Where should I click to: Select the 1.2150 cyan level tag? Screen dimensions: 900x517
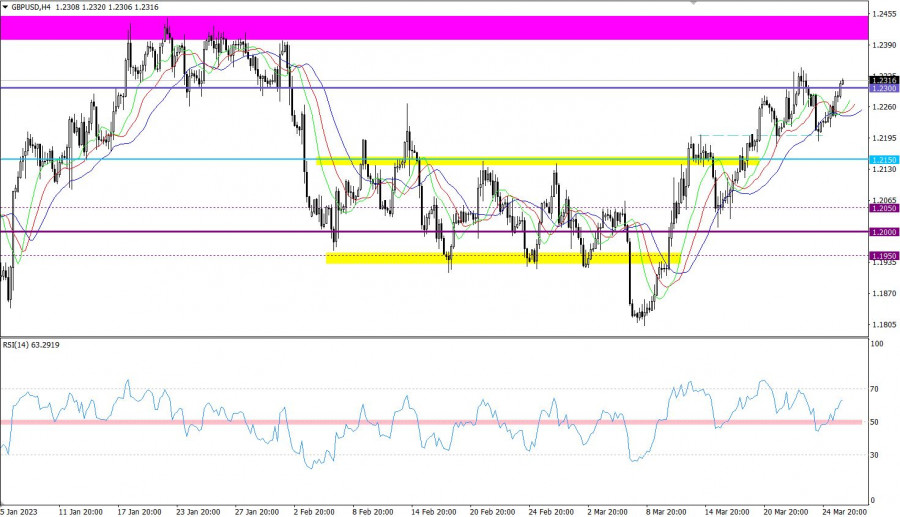(883, 159)
